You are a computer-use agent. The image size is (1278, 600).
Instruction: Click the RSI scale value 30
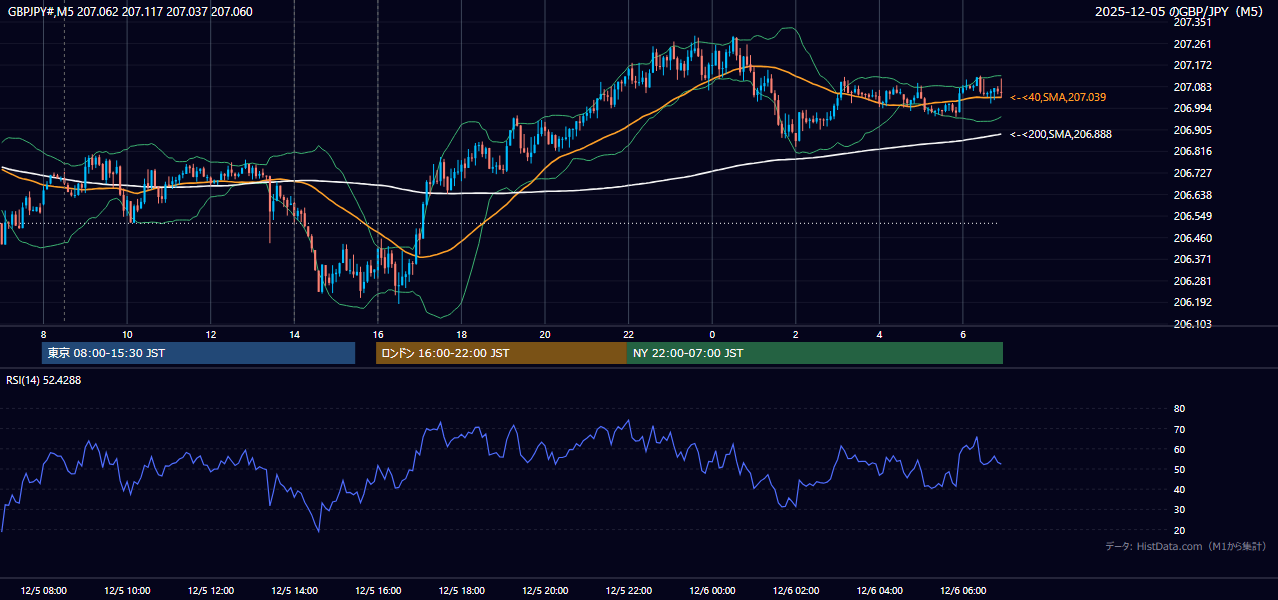[1179, 510]
